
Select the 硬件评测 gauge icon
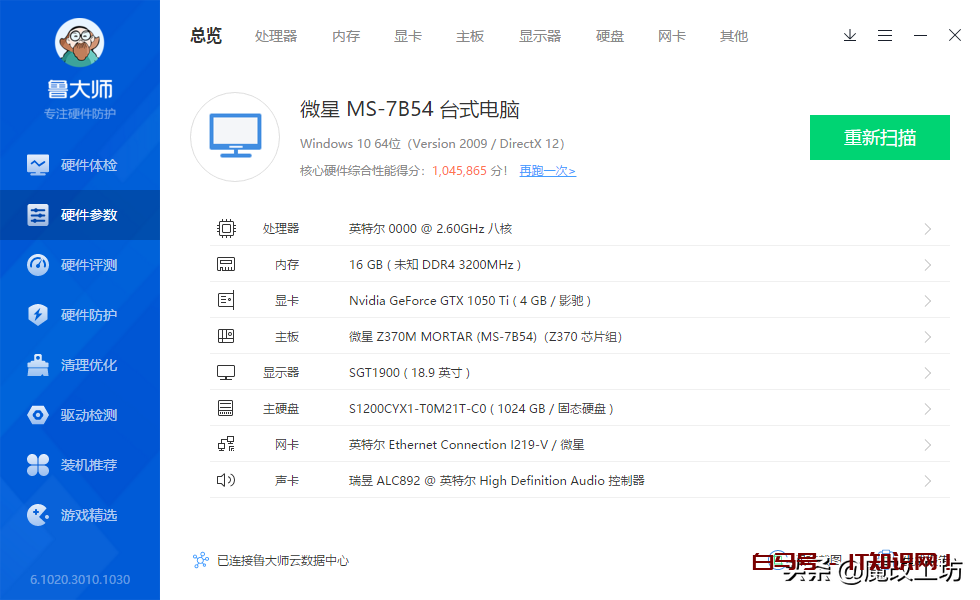tap(38, 265)
